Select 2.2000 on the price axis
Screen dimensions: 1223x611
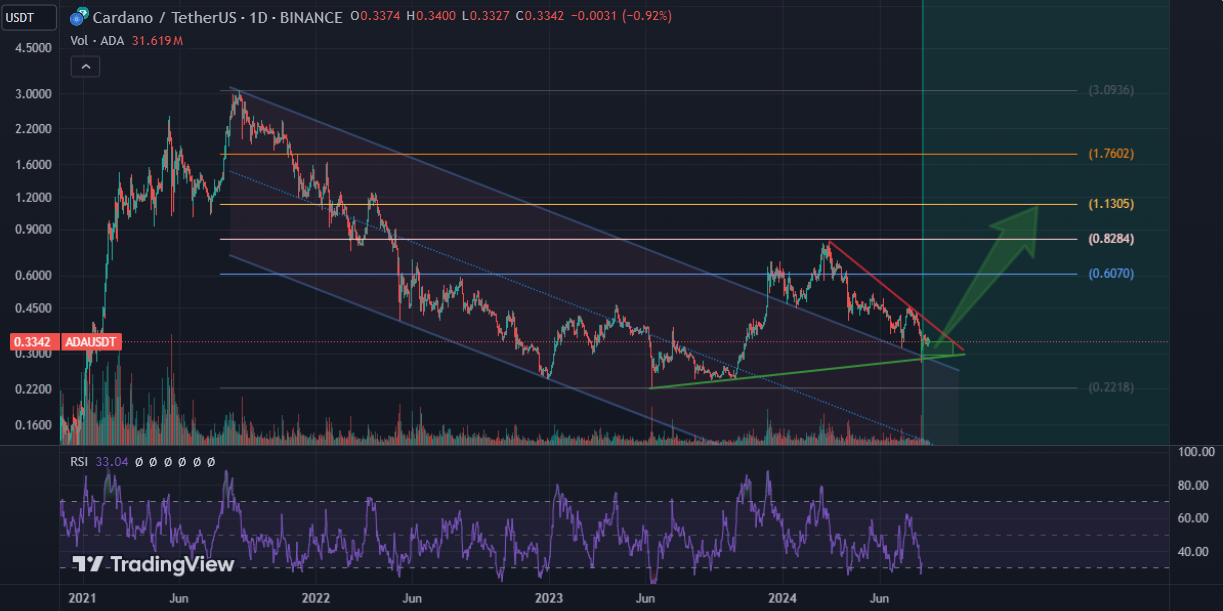tap(34, 129)
